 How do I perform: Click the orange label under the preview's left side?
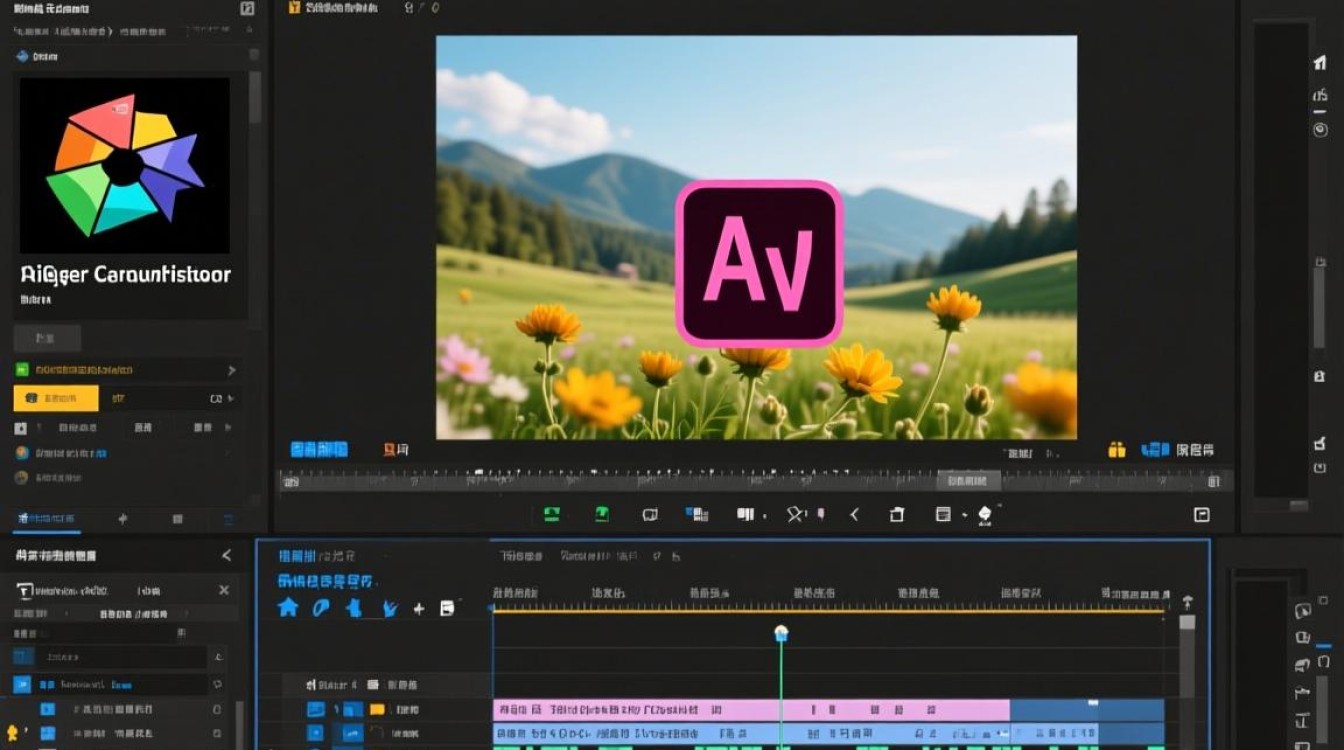pyautogui.click(x=396, y=450)
